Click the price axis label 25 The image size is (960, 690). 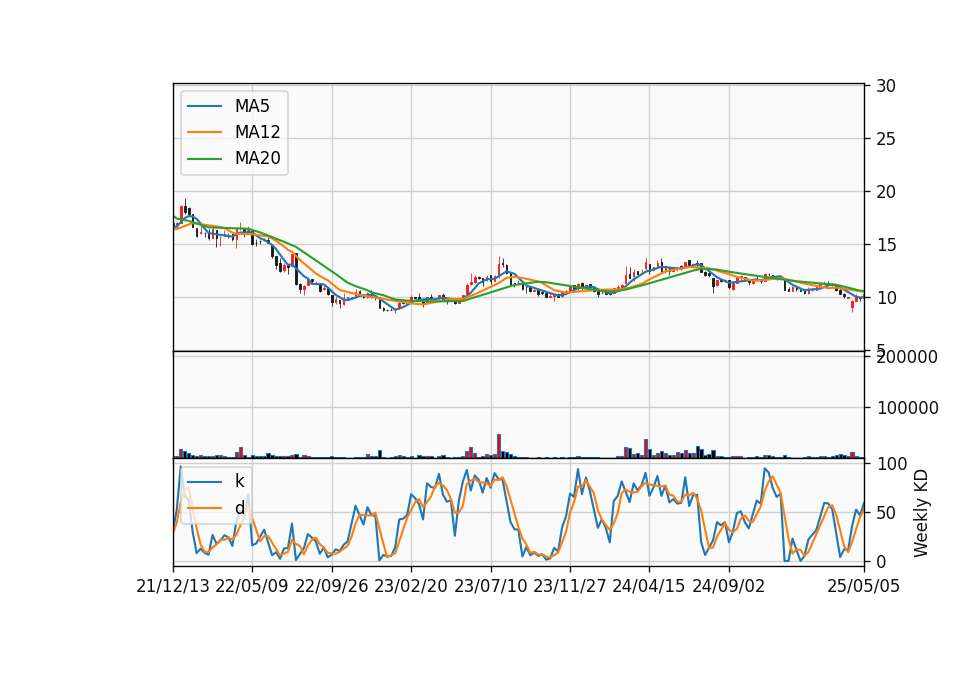click(886, 139)
